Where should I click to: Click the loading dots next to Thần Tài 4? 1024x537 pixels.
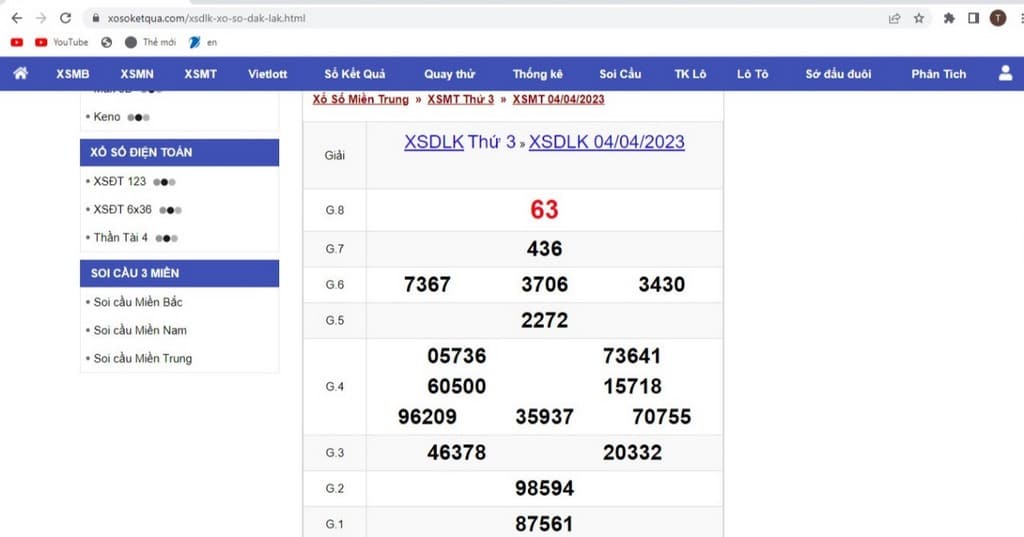coord(167,238)
